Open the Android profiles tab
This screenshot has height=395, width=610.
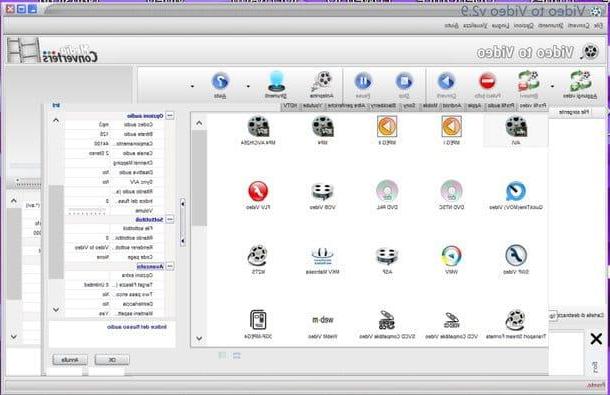[452, 105]
